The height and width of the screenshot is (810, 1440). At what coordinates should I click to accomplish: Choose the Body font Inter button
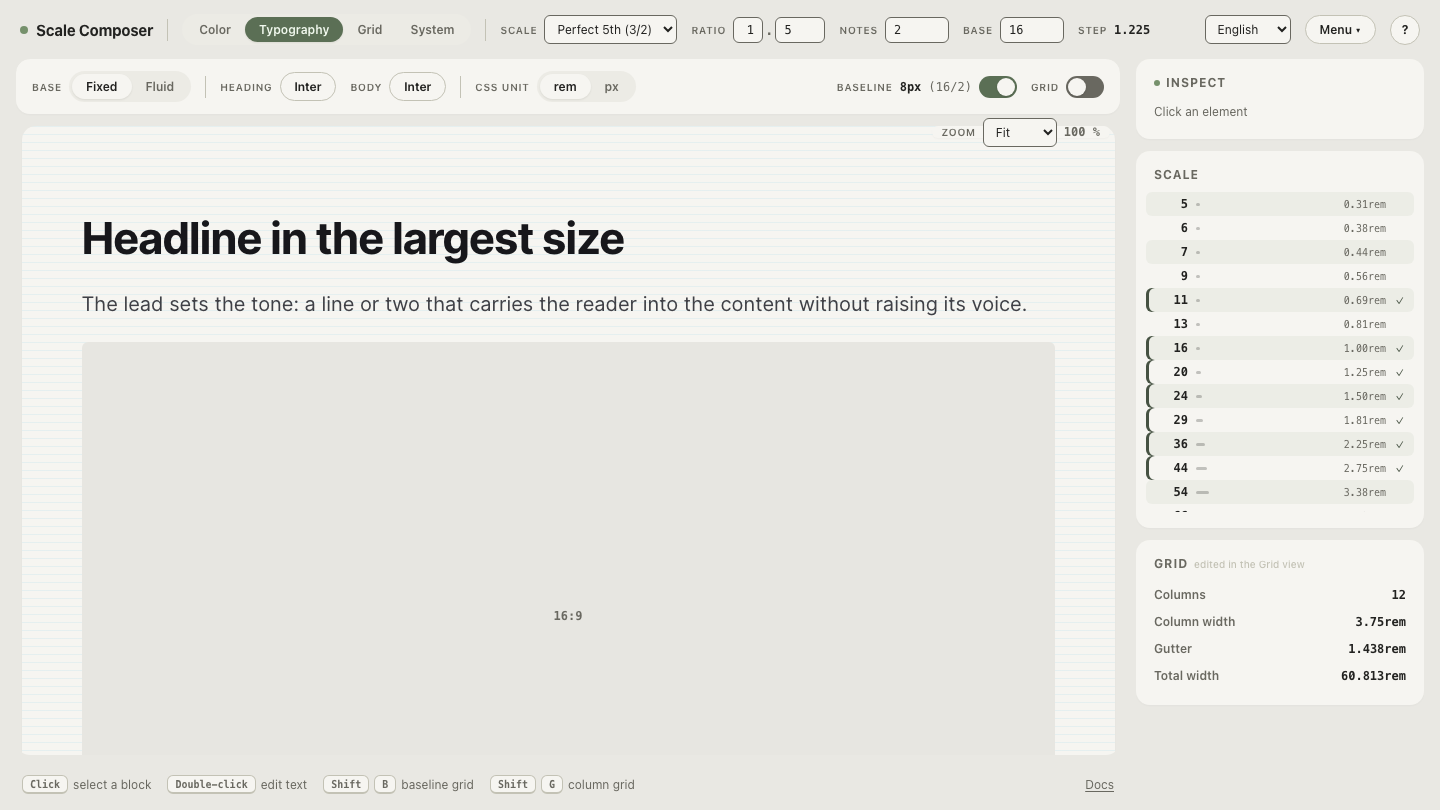pos(417,87)
